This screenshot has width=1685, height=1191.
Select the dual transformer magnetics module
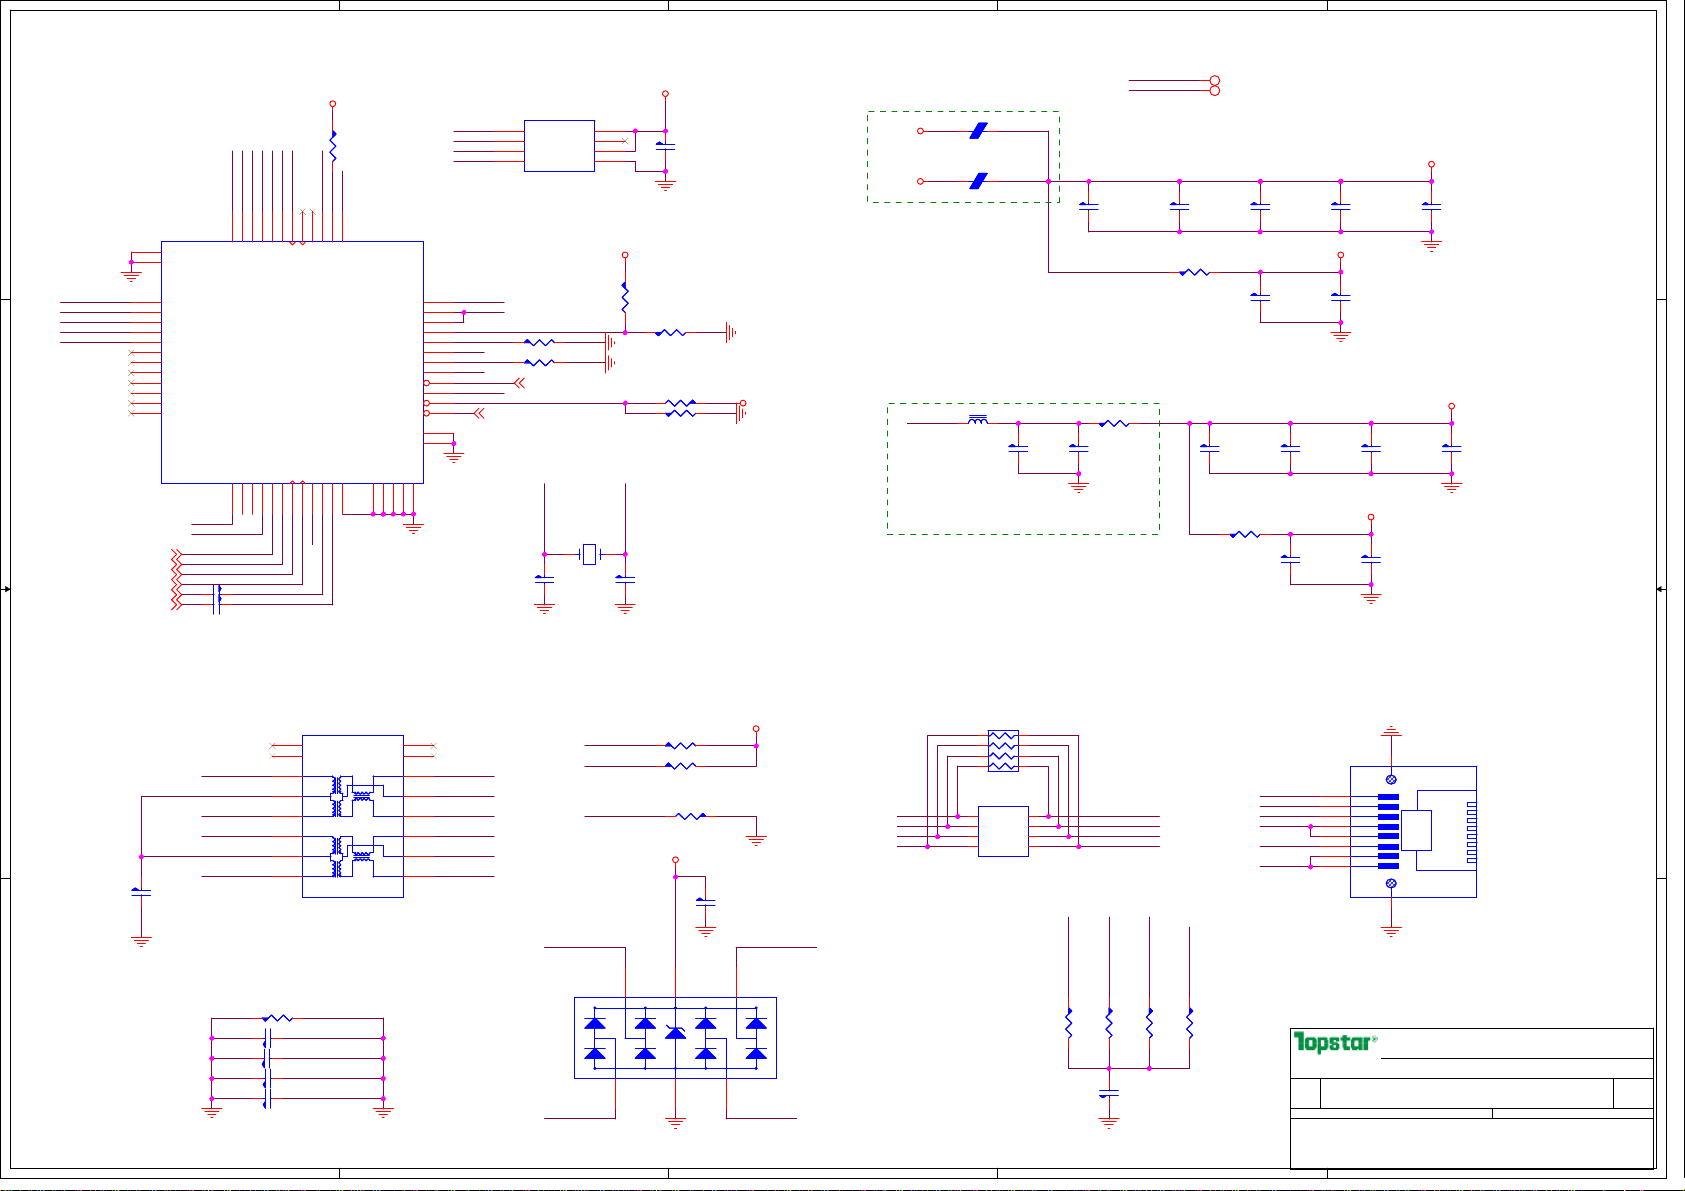coord(353,816)
